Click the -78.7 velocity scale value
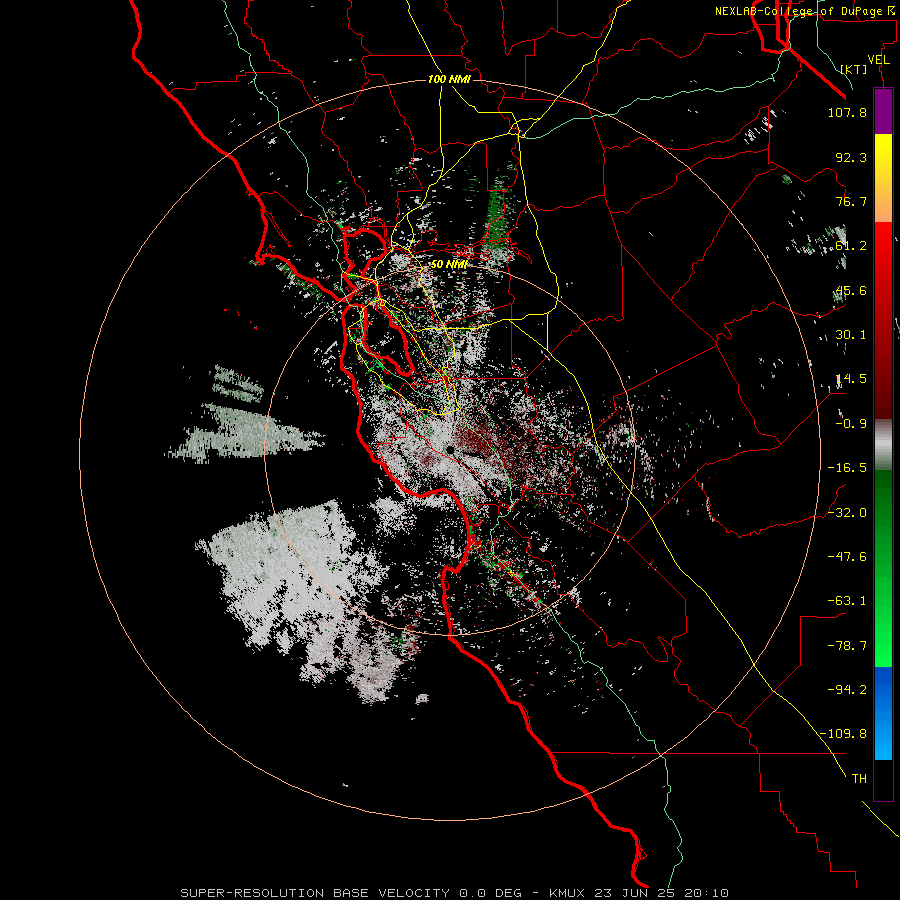 [847, 646]
